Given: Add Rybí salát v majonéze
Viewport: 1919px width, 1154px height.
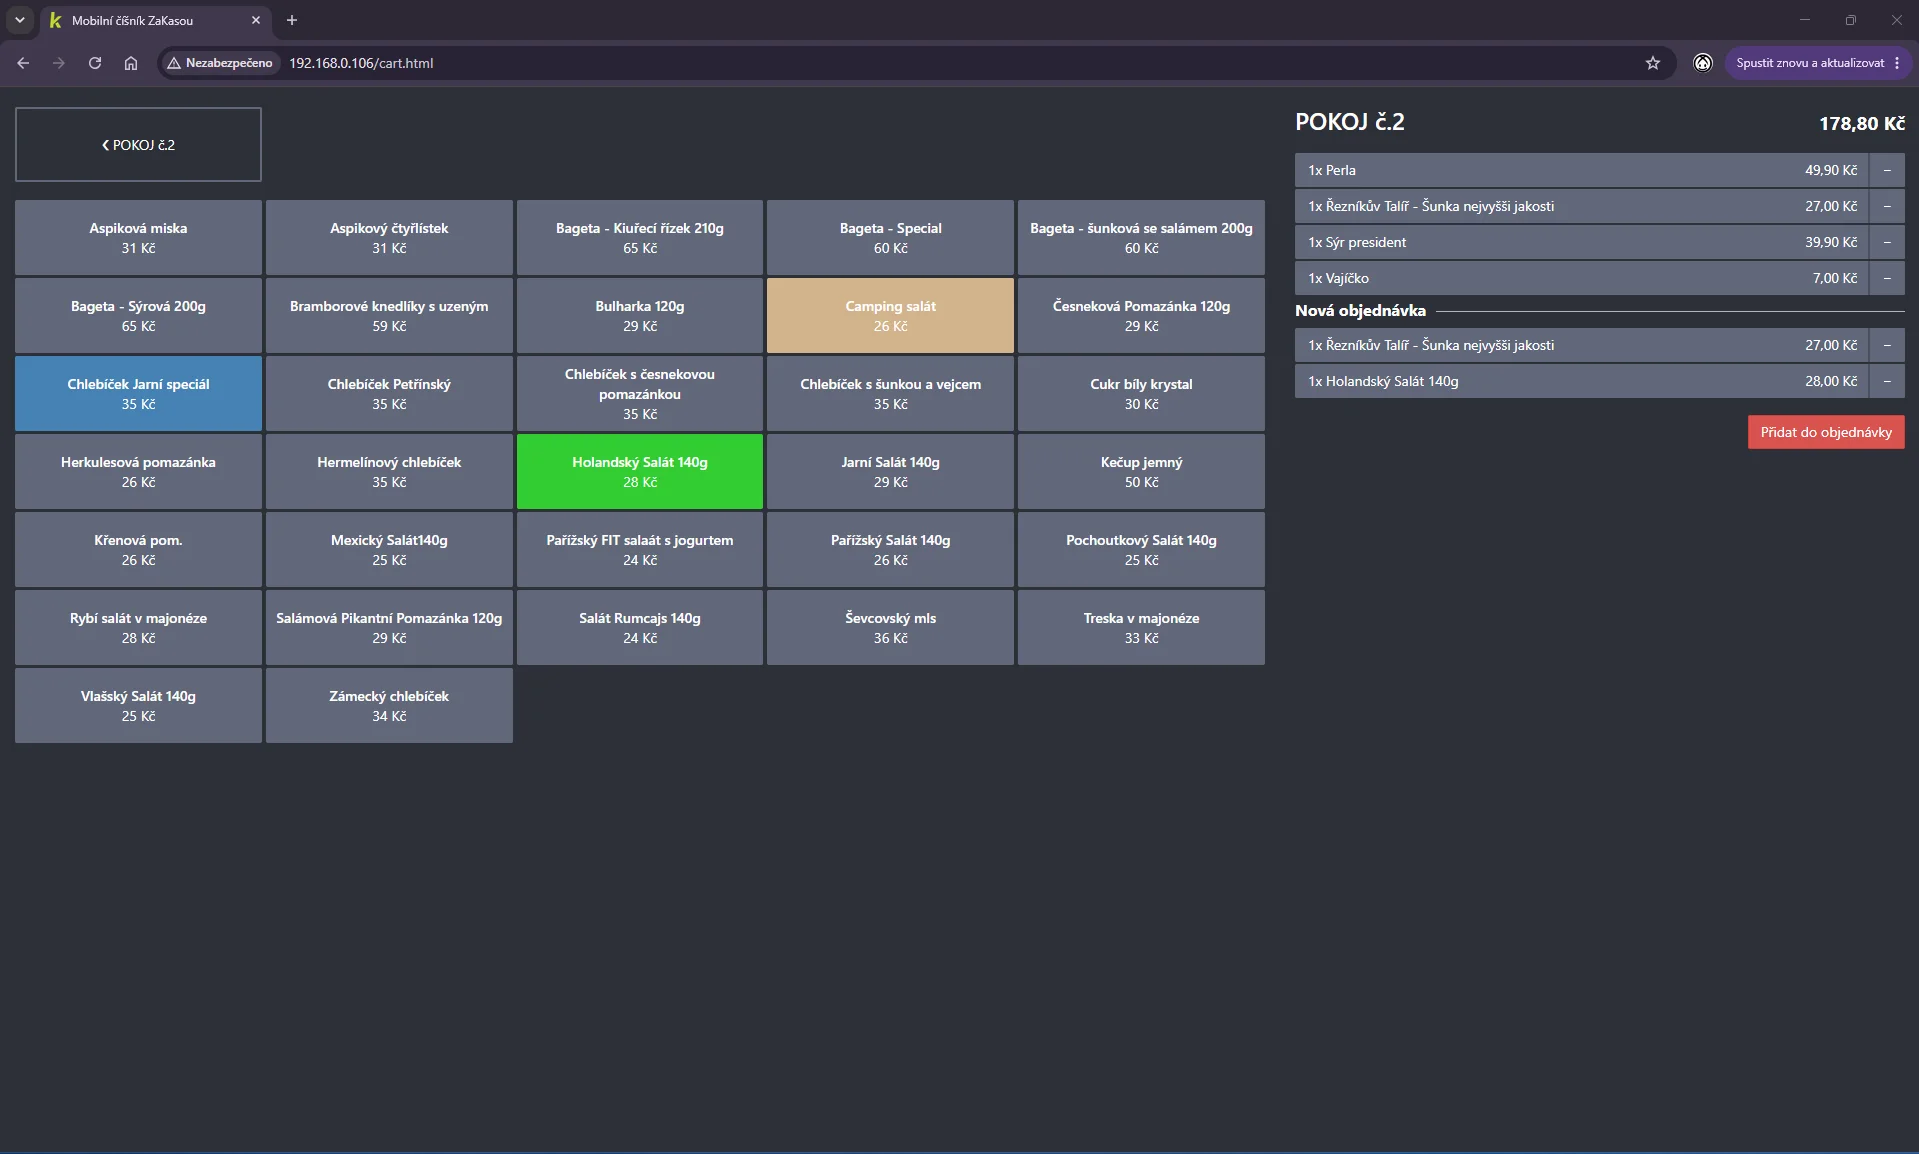Looking at the screenshot, I should [138, 628].
